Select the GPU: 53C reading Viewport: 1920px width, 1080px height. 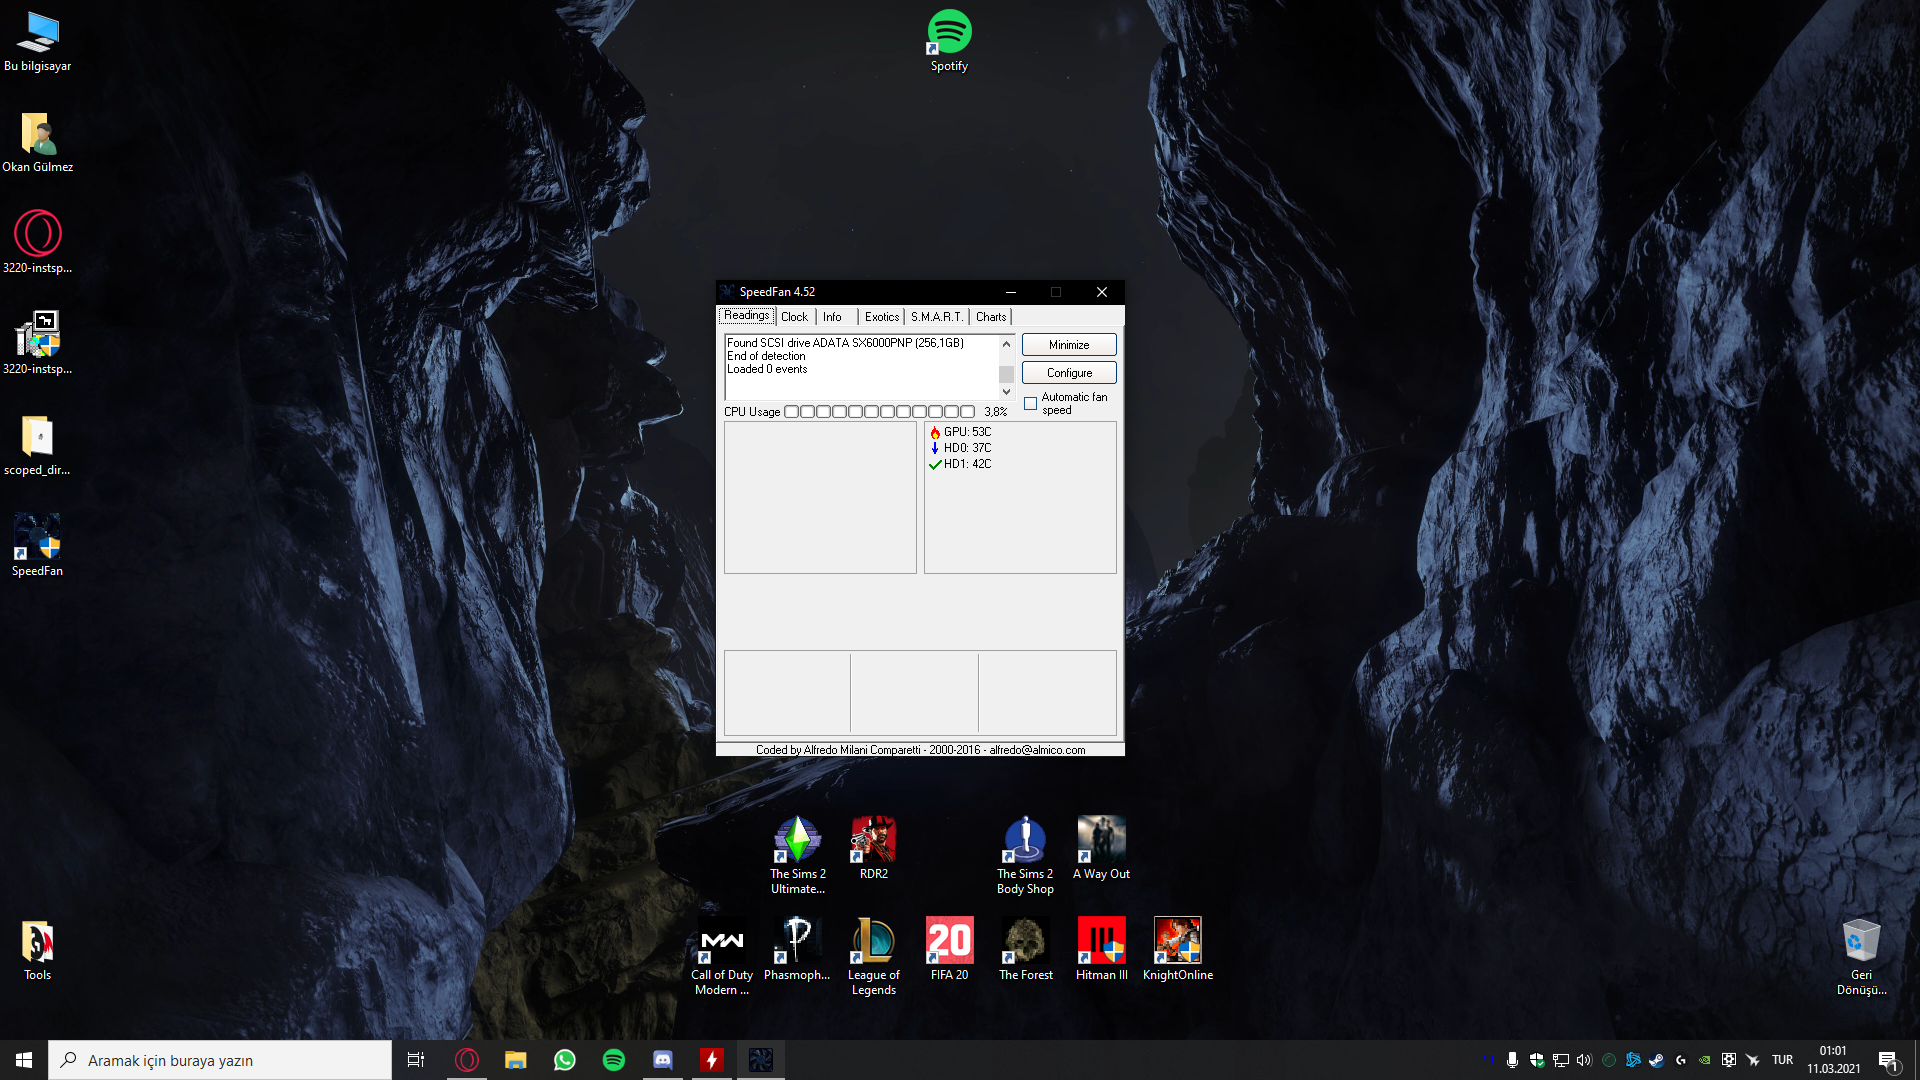coord(967,432)
